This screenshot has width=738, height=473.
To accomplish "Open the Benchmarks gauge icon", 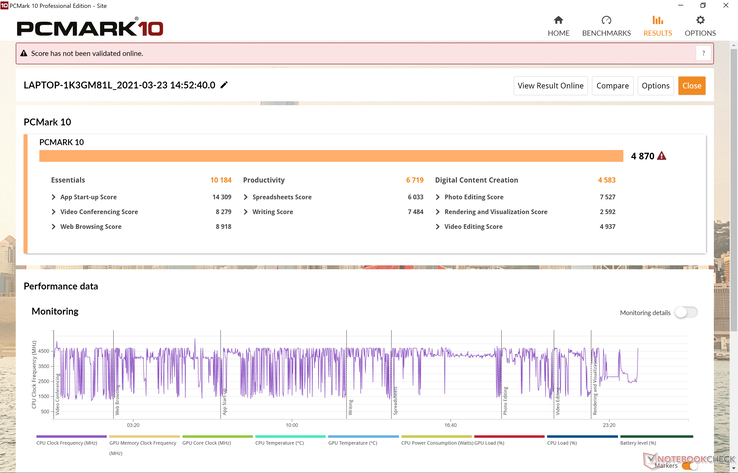I will tap(606, 20).
